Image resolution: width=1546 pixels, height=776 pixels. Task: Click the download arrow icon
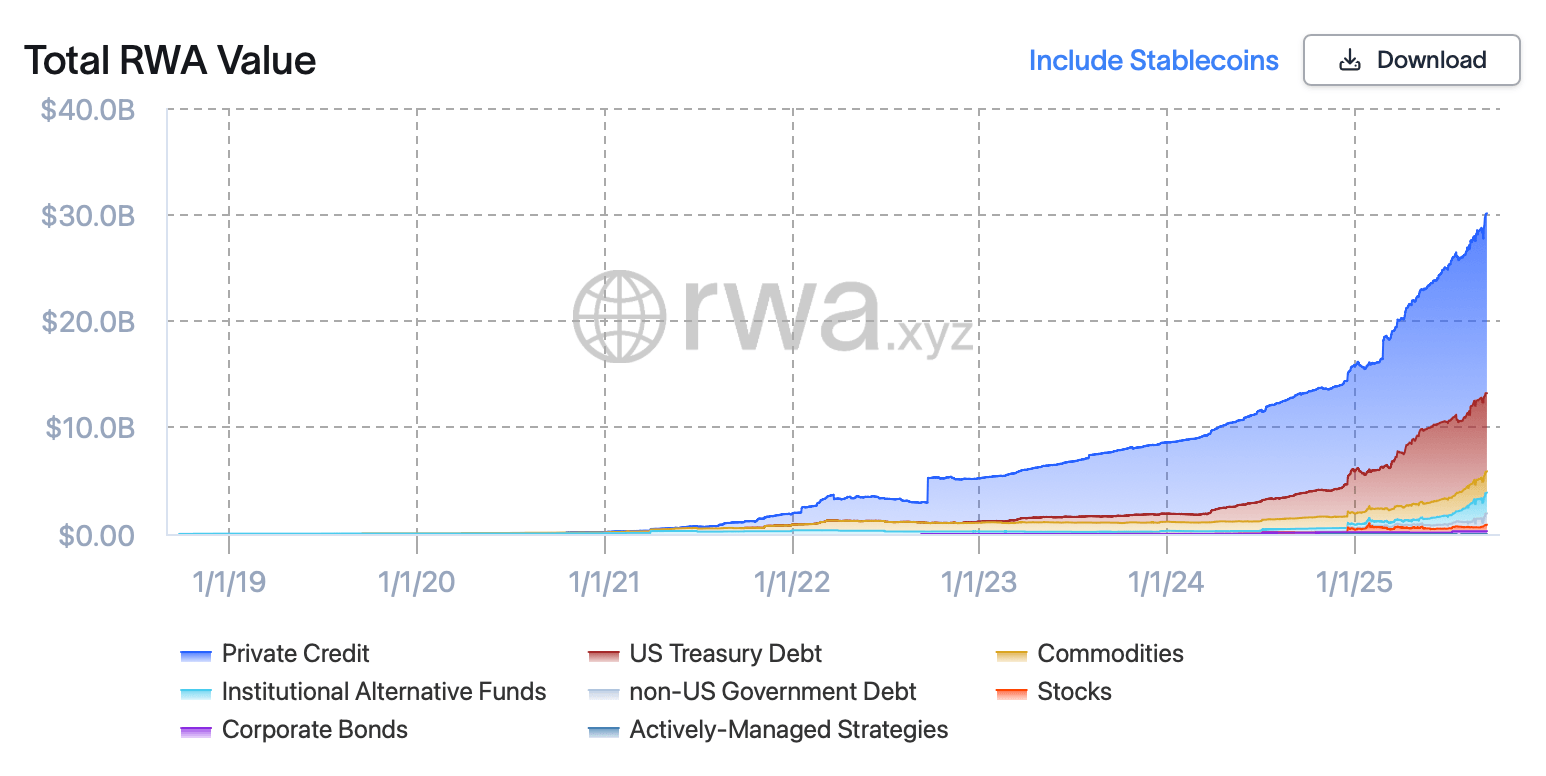point(1349,60)
